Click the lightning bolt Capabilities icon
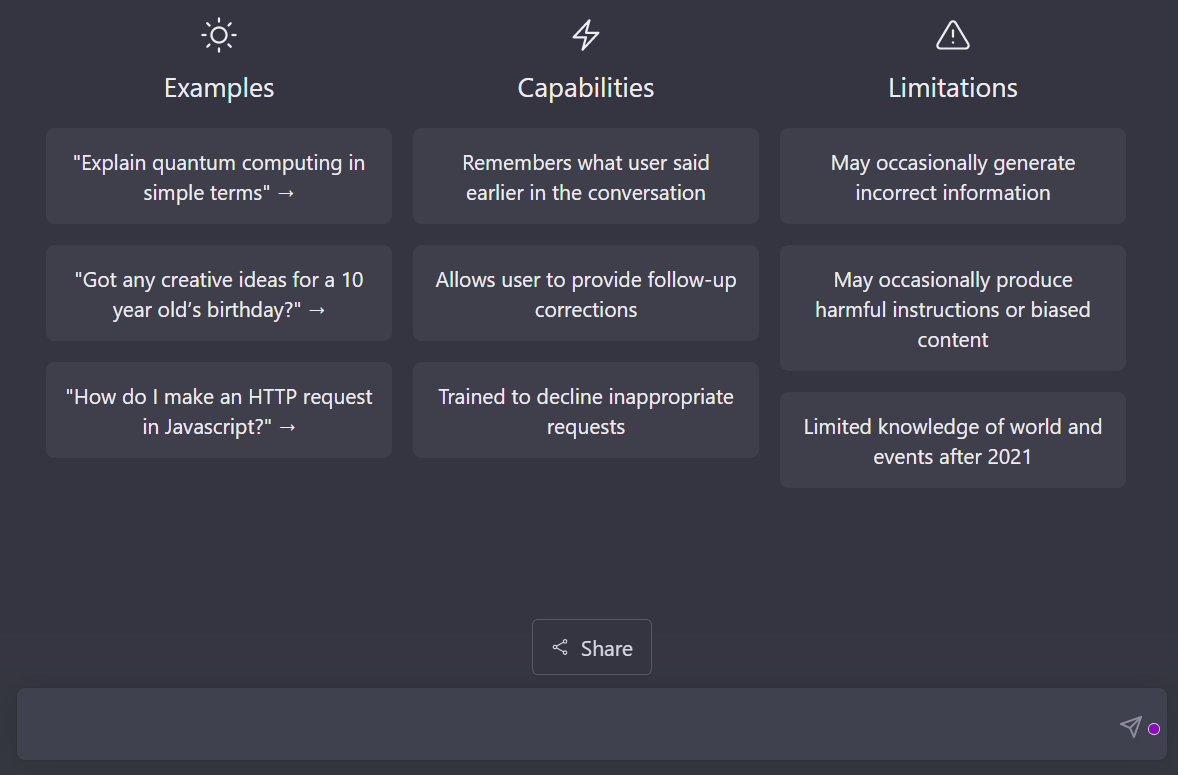The width and height of the screenshot is (1178, 775). tap(585, 34)
